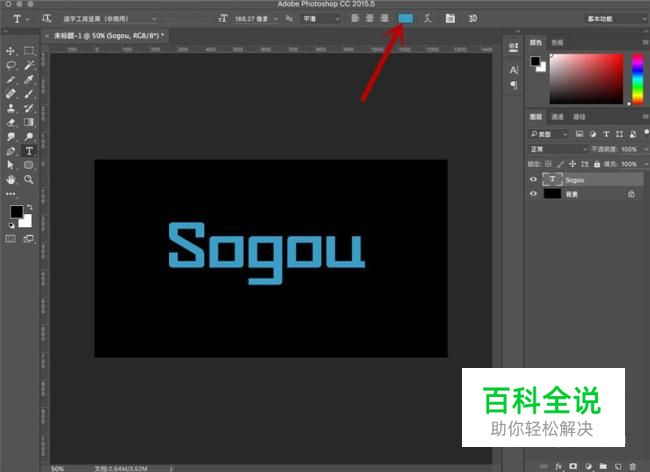650x472 pixels.
Task: Select the Horizontal Type tool
Action: pos(29,151)
